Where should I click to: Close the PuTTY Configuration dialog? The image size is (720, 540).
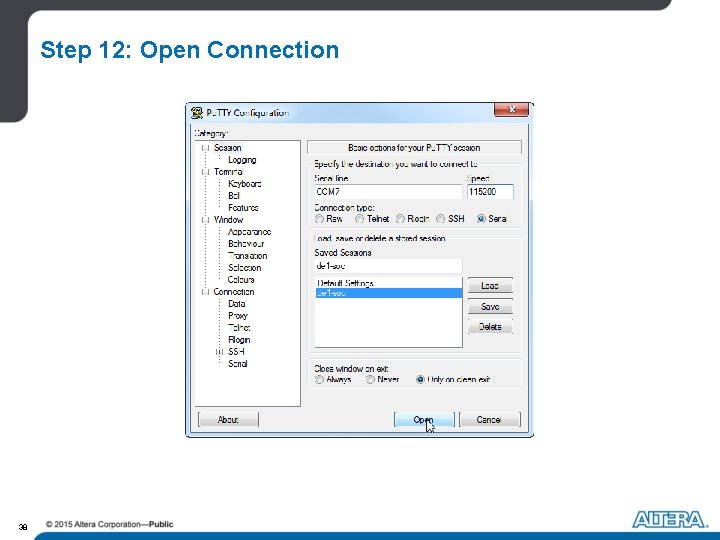point(512,109)
